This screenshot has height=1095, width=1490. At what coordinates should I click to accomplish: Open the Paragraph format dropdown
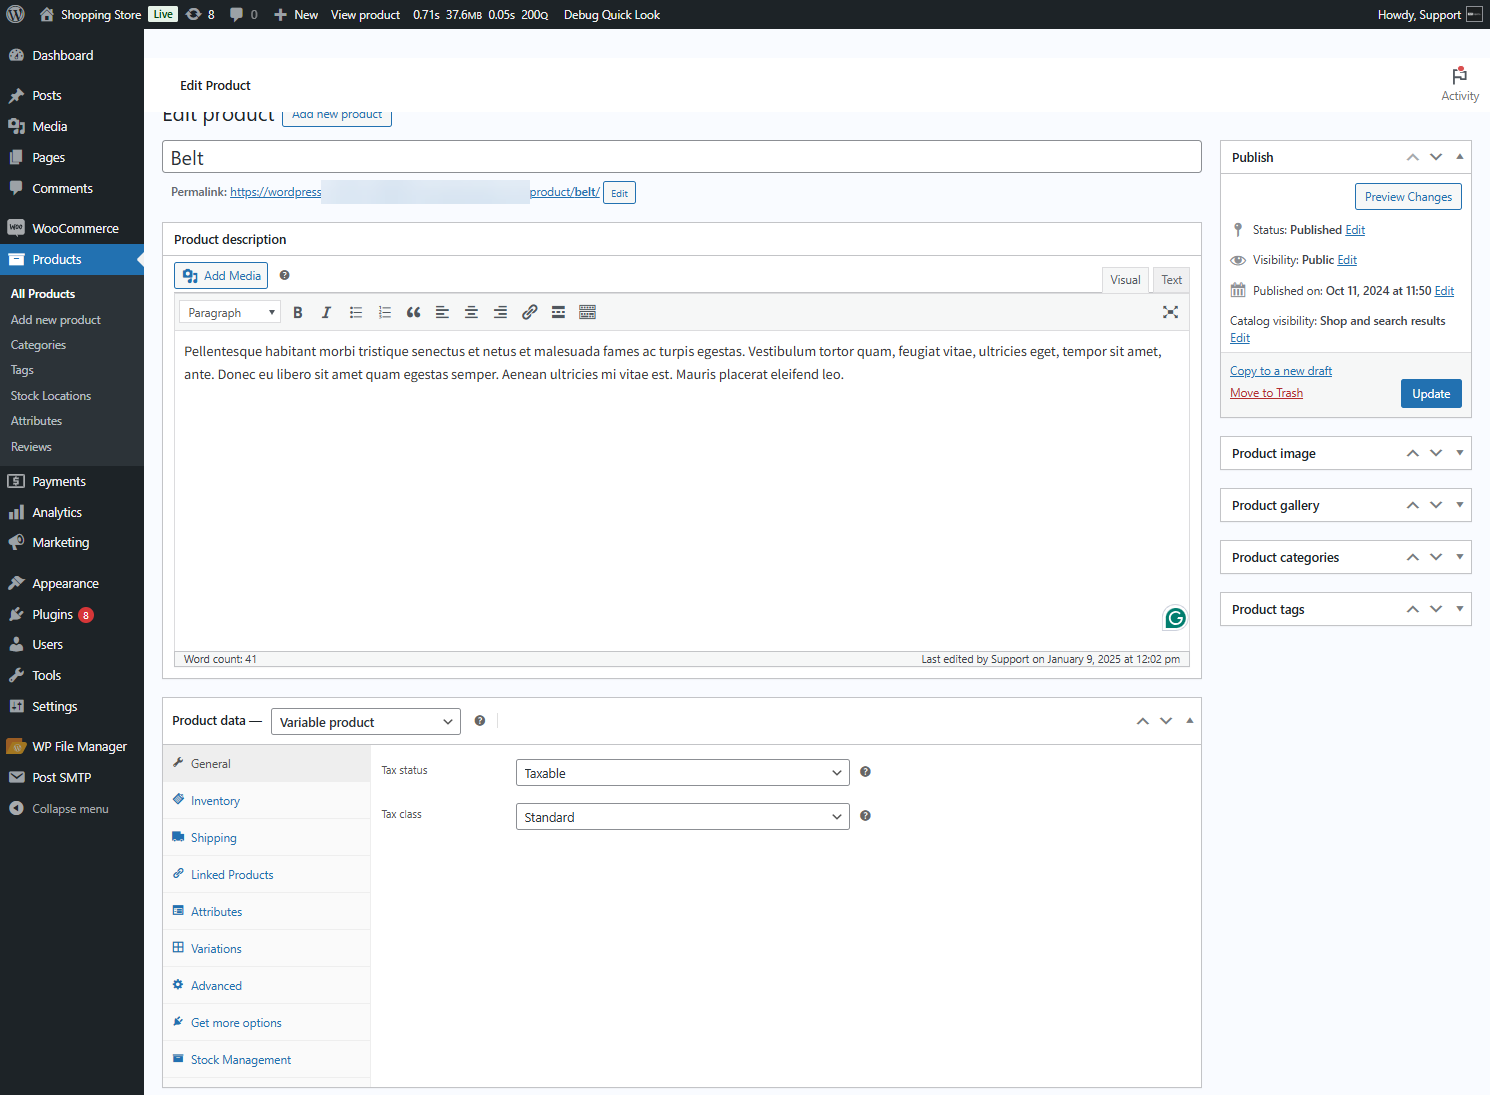230,312
